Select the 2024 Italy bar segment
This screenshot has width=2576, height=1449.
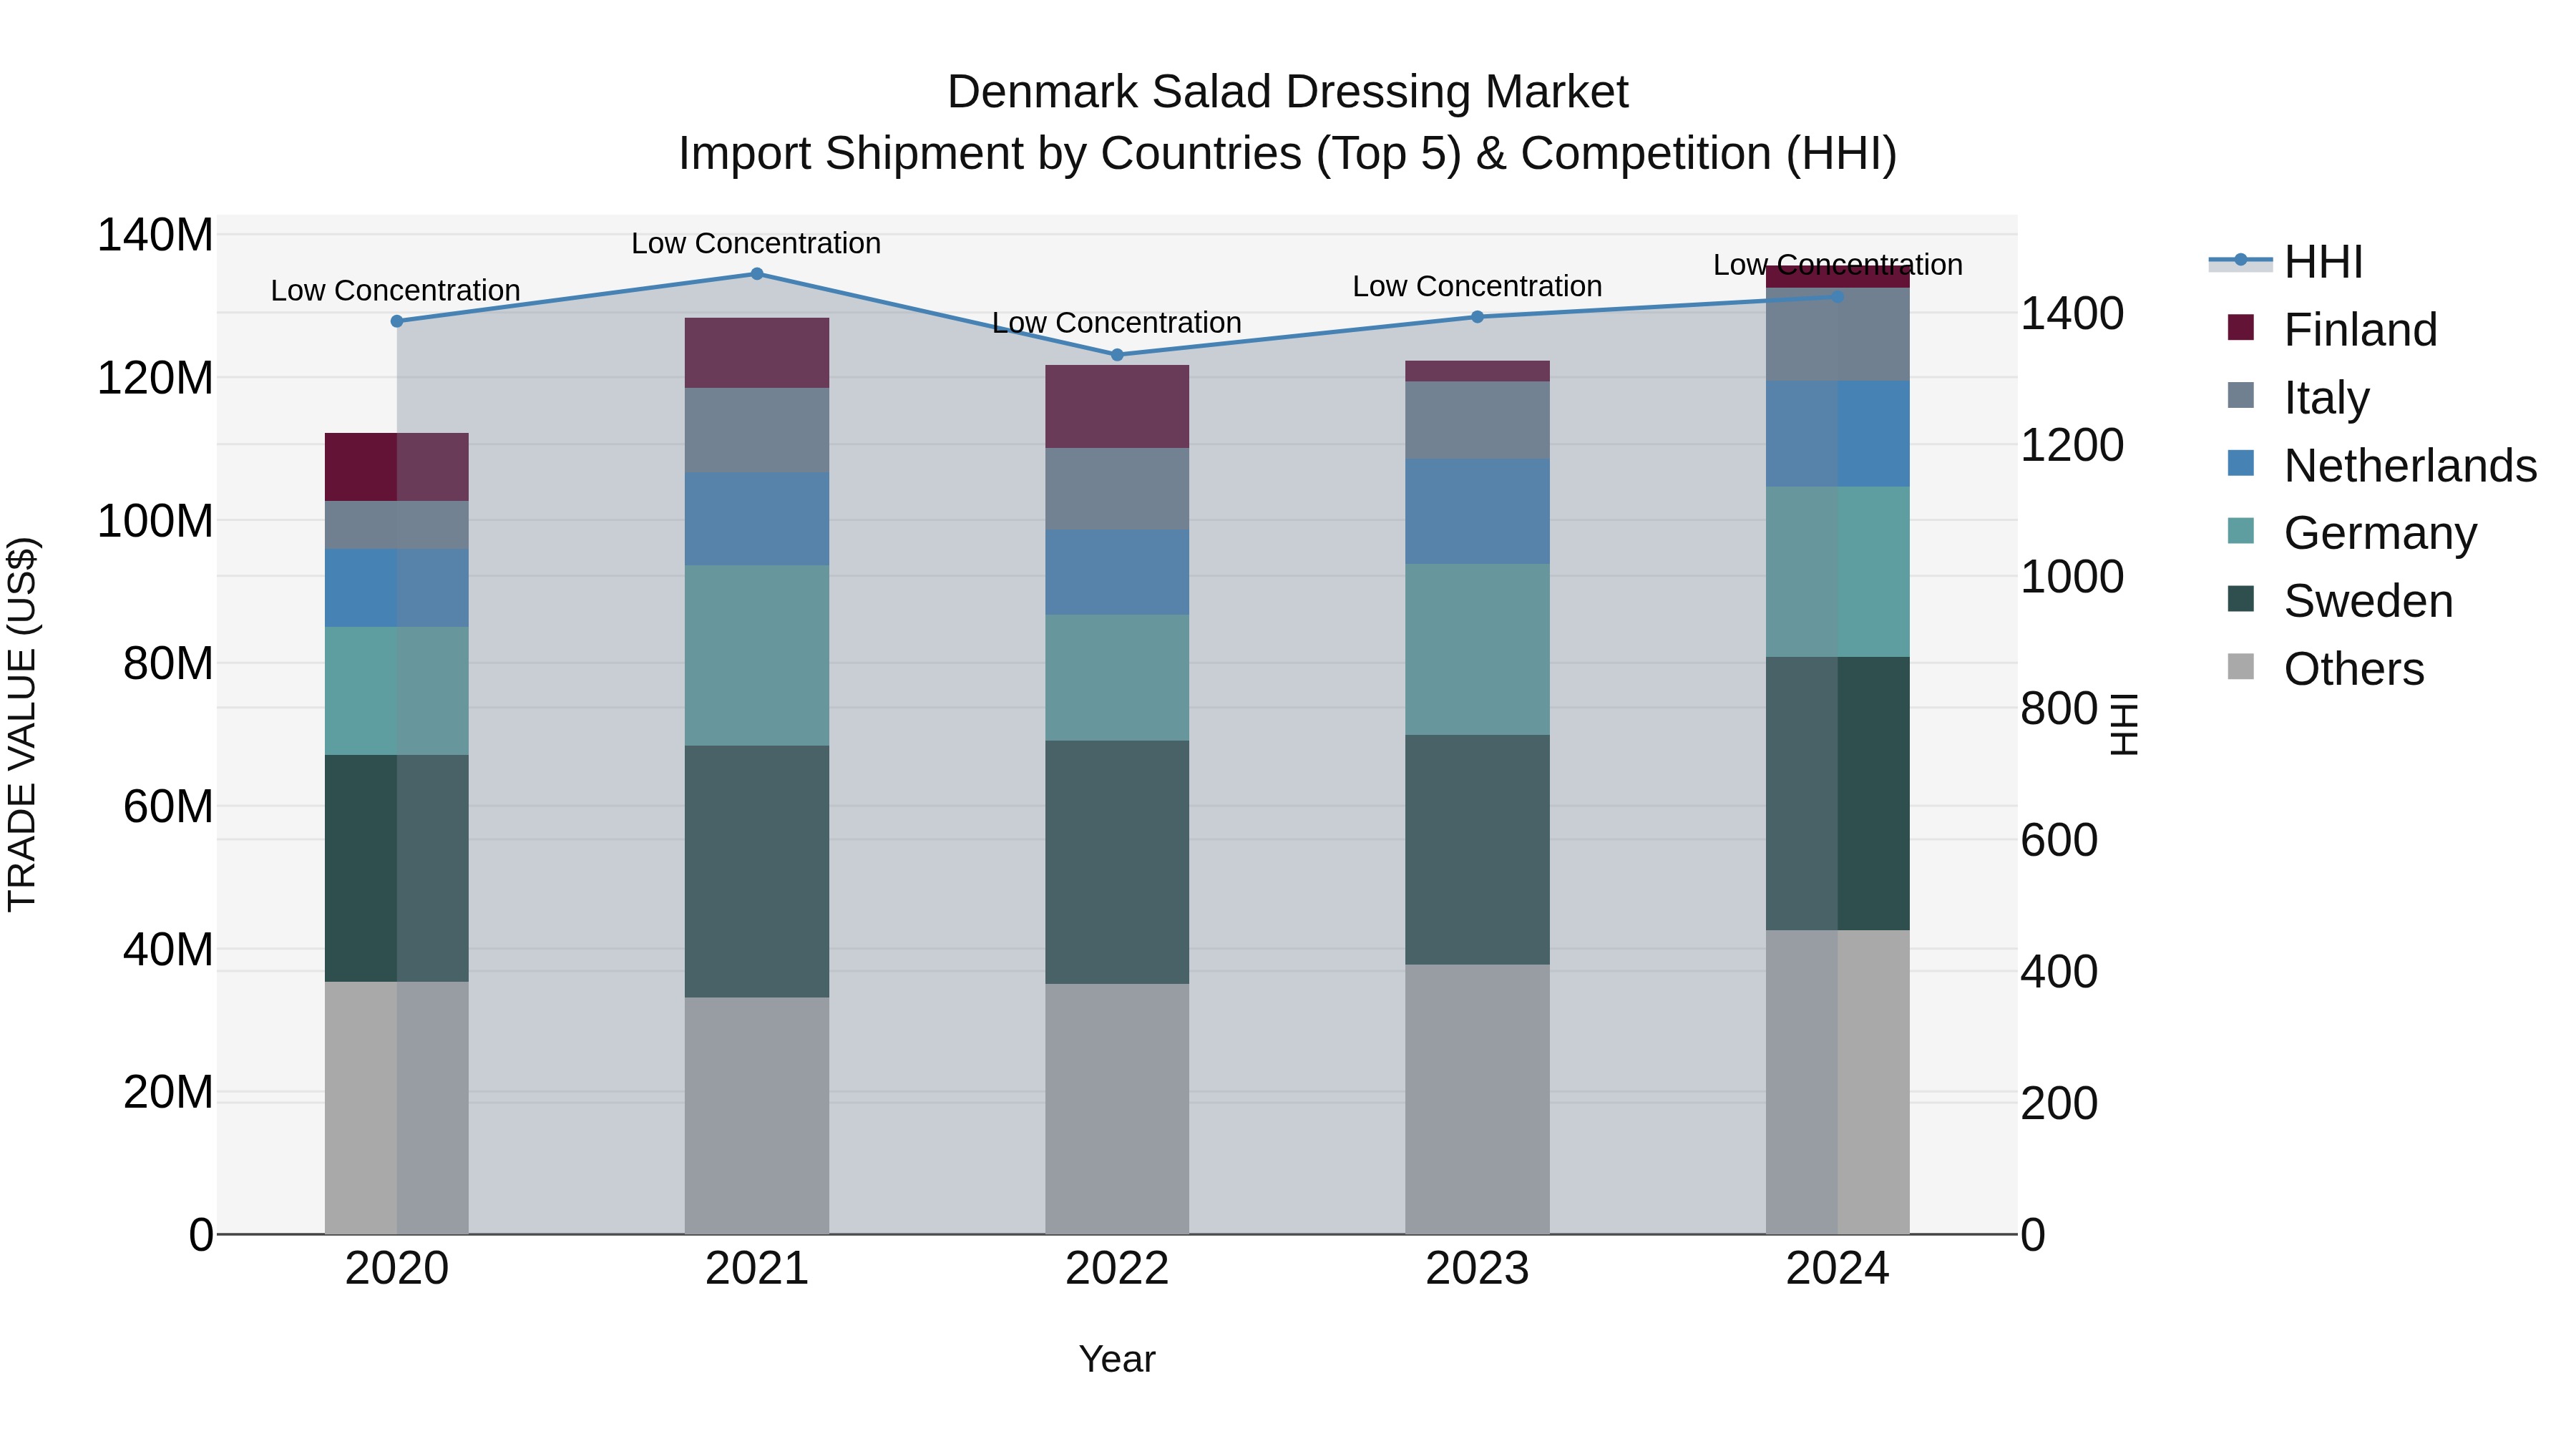(x=1837, y=334)
